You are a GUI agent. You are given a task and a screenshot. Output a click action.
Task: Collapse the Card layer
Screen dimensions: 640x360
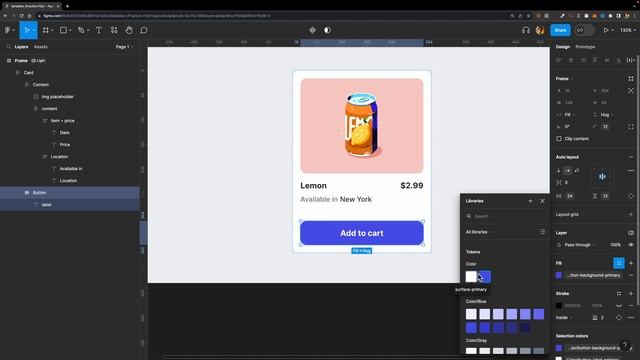tap(18, 73)
